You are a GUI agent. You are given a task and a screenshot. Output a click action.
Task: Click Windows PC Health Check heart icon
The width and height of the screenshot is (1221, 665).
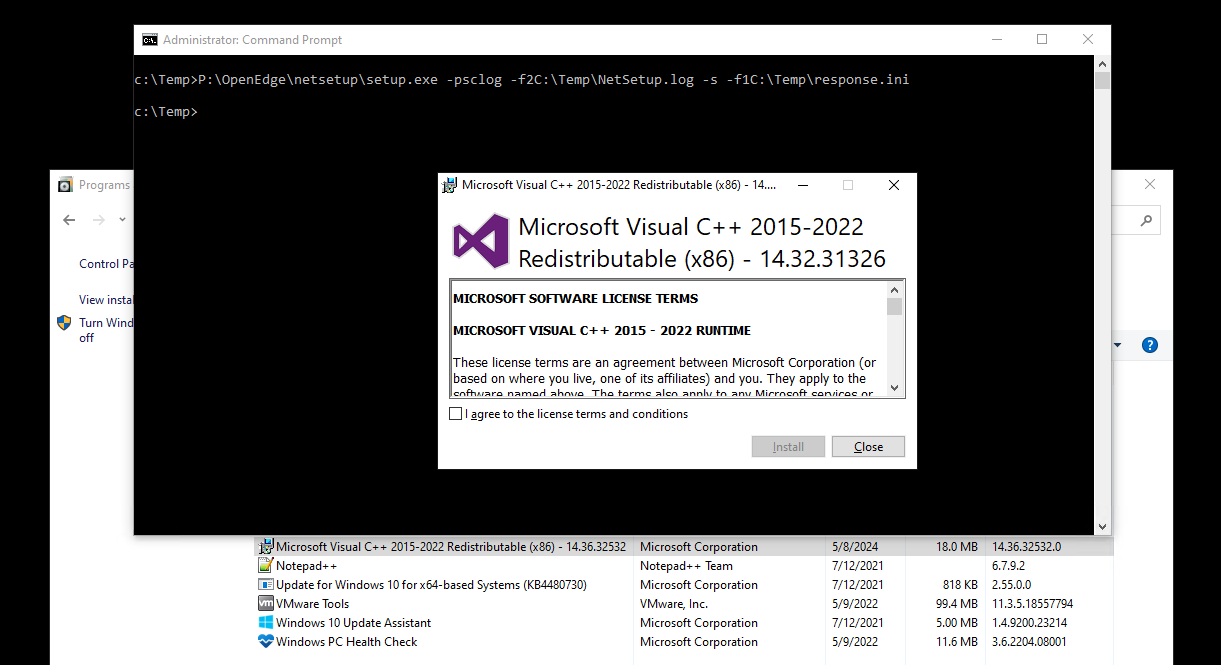tap(266, 642)
